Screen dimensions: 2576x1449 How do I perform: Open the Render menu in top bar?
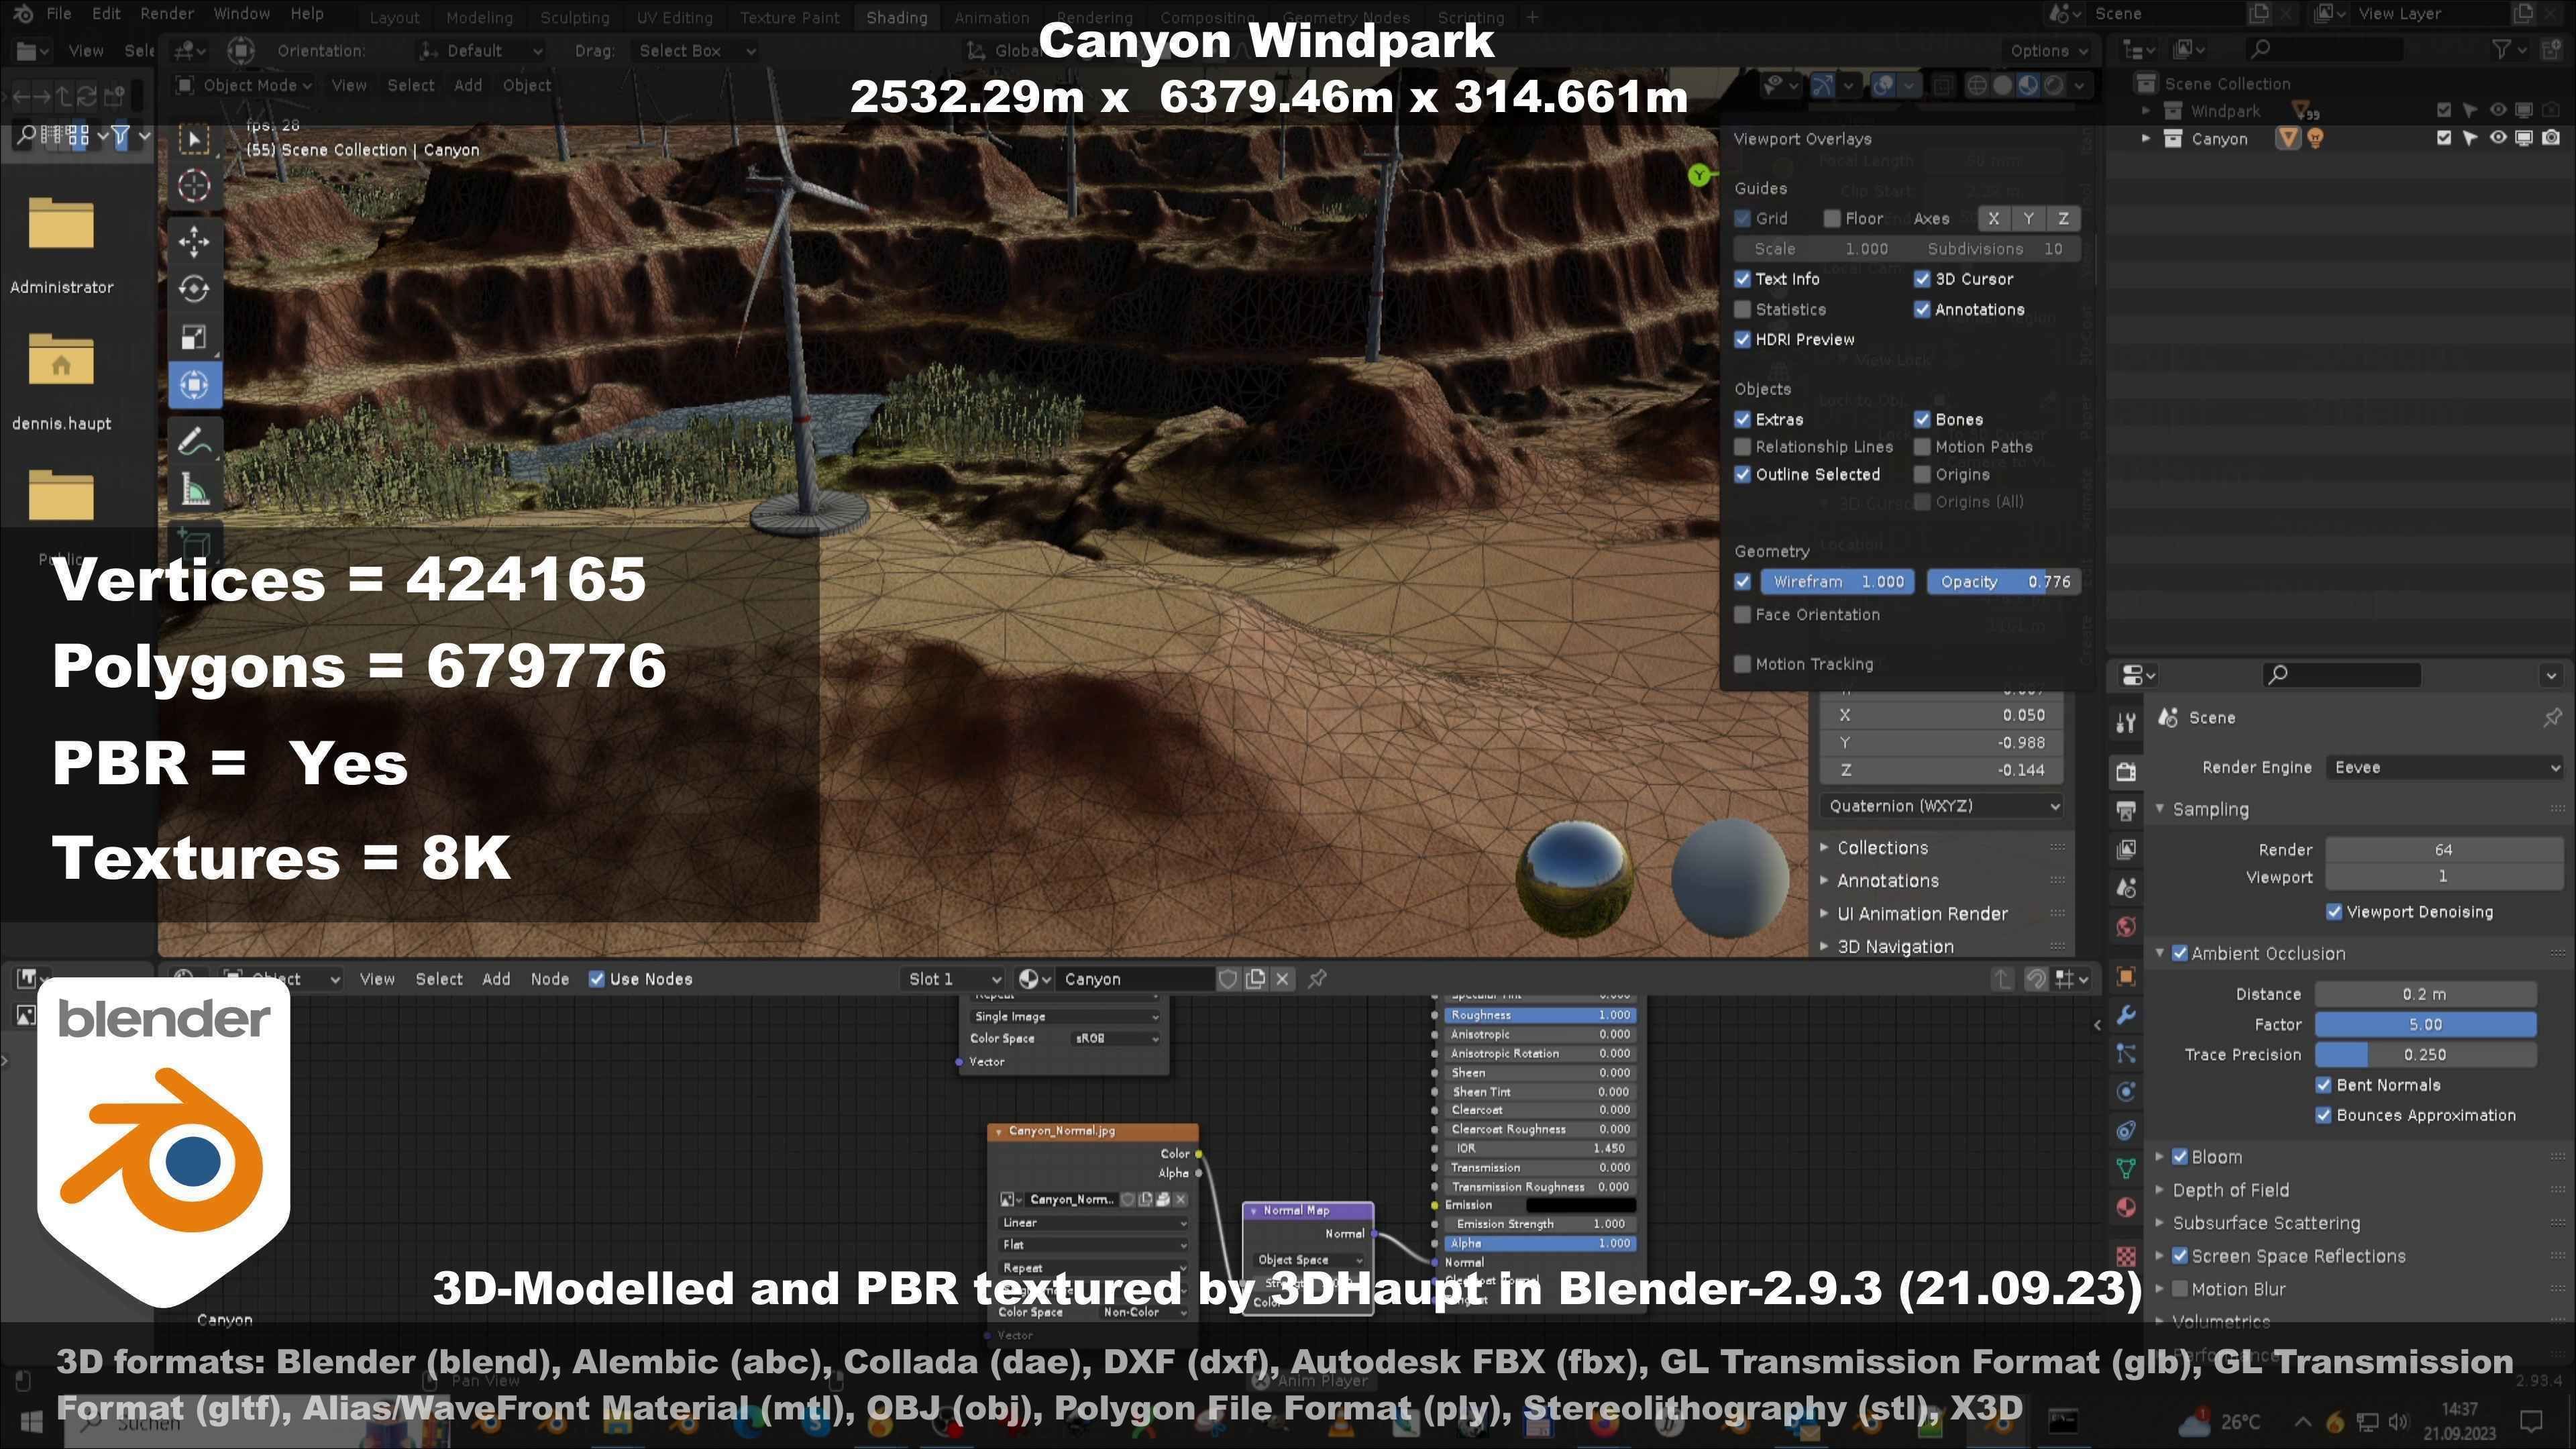pyautogui.click(x=166, y=14)
